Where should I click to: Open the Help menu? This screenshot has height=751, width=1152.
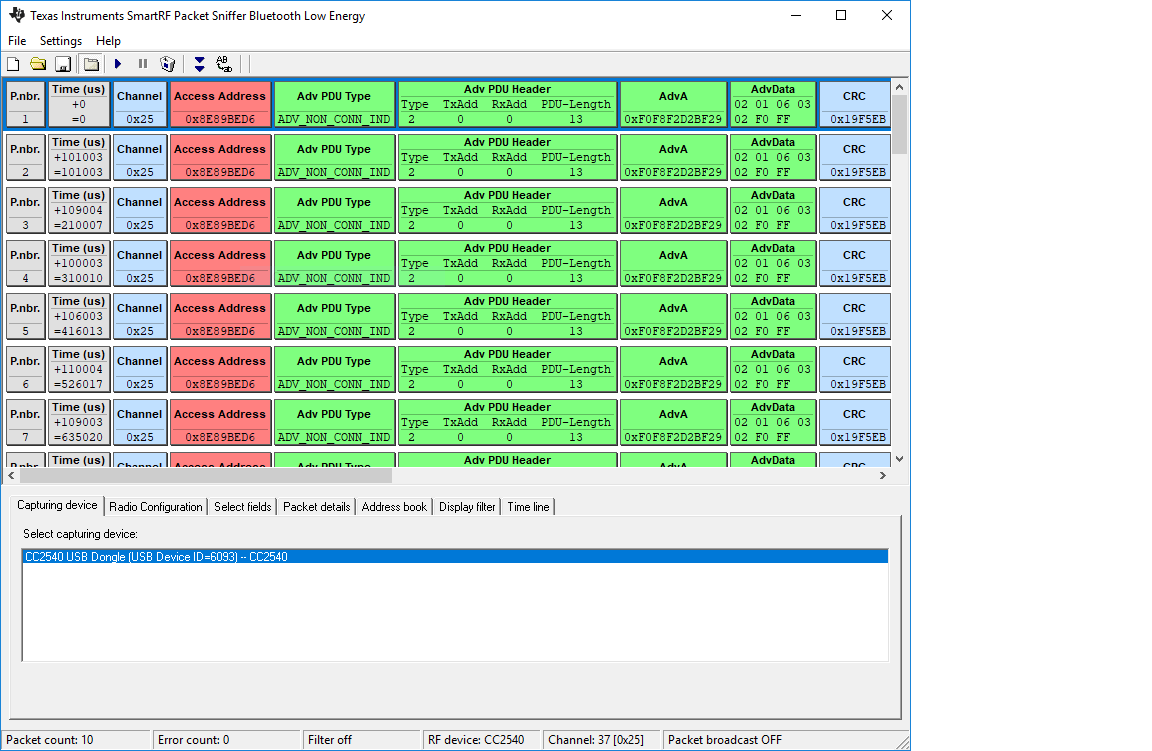tap(108, 40)
